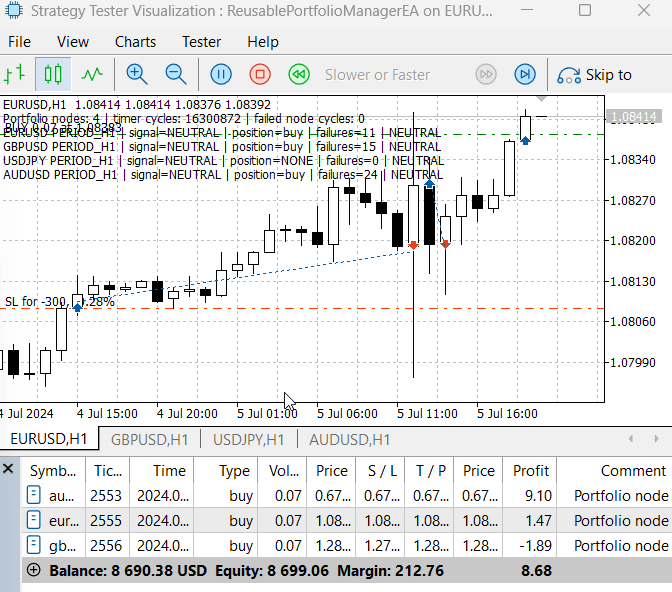Click the total profit 8.68

tap(536, 571)
